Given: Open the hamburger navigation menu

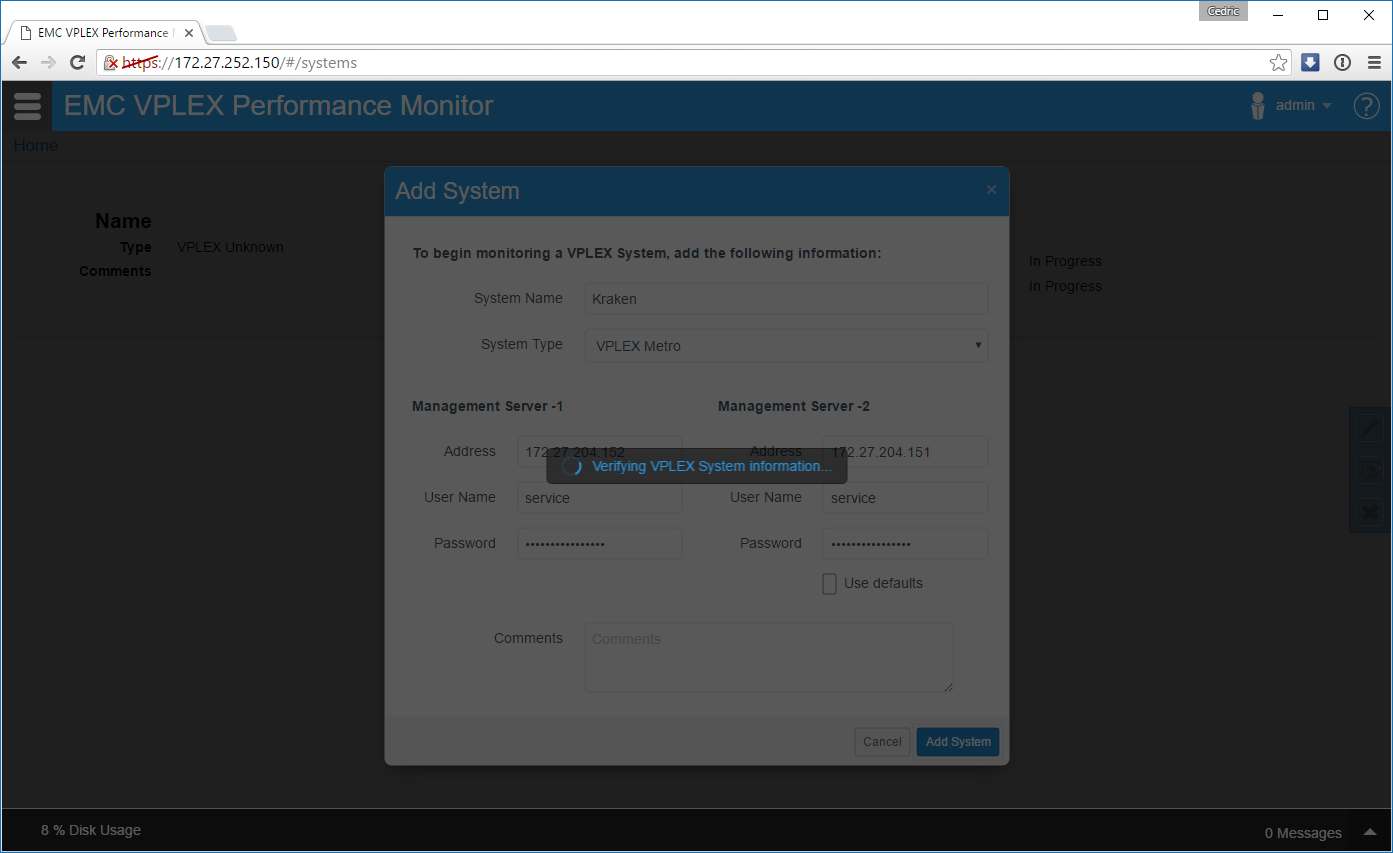Looking at the screenshot, I should pos(27,106).
